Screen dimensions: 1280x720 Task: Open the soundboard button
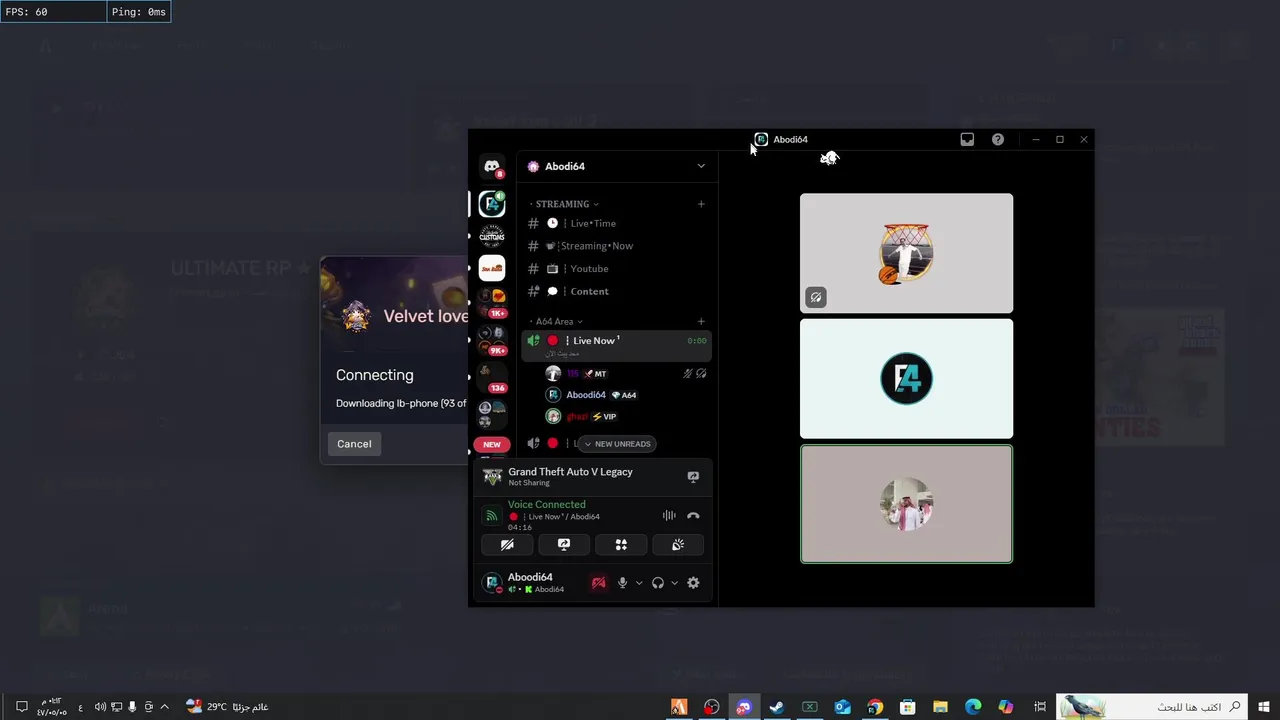tap(678, 545)
